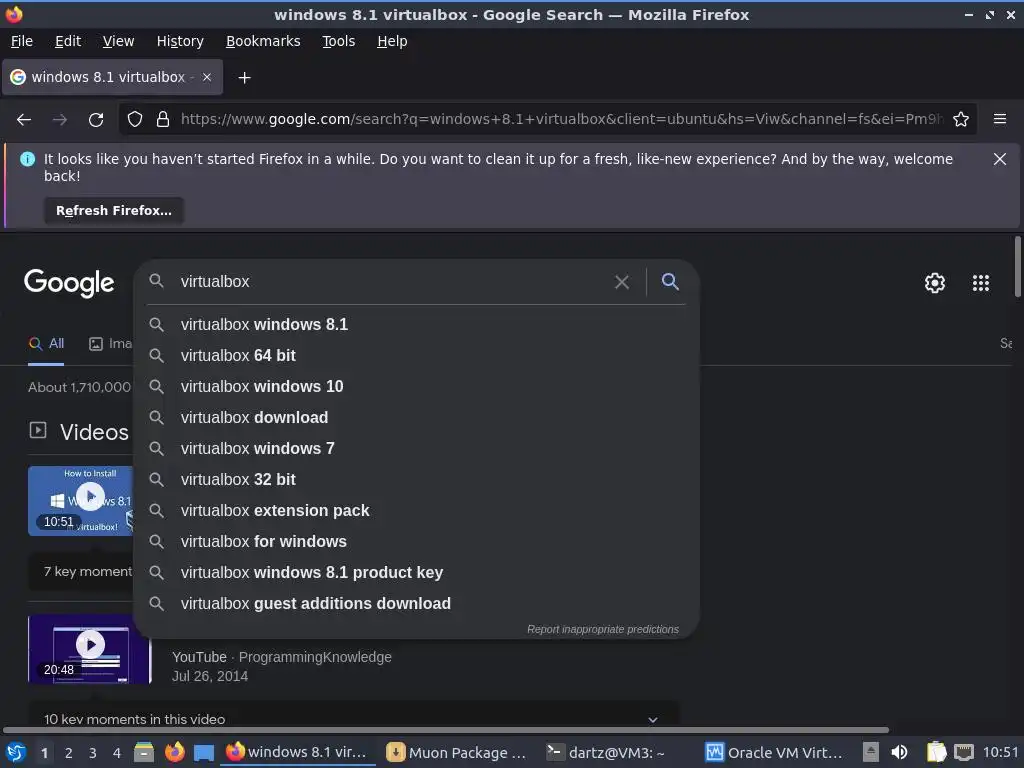
Task: Reload the current page
Action: pos(96,120)
